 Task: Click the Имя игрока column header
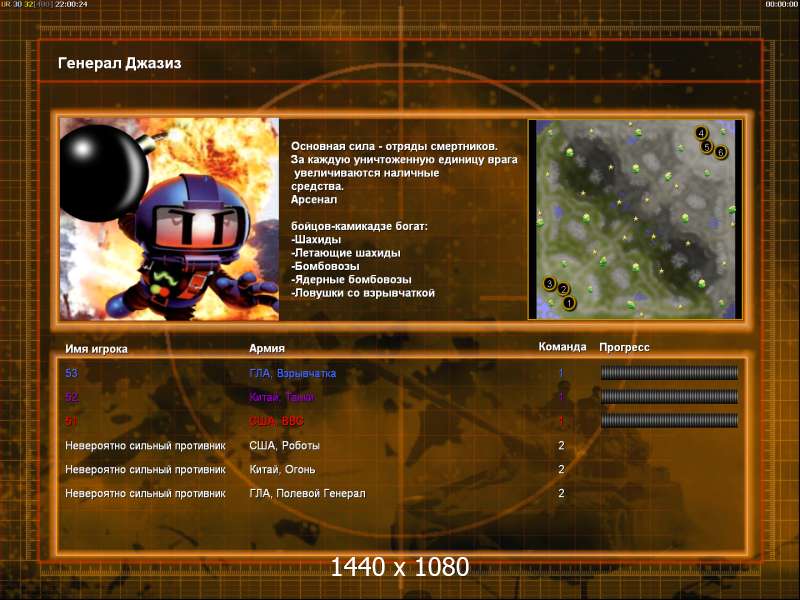pyautogui.click(x=96, y=349)
